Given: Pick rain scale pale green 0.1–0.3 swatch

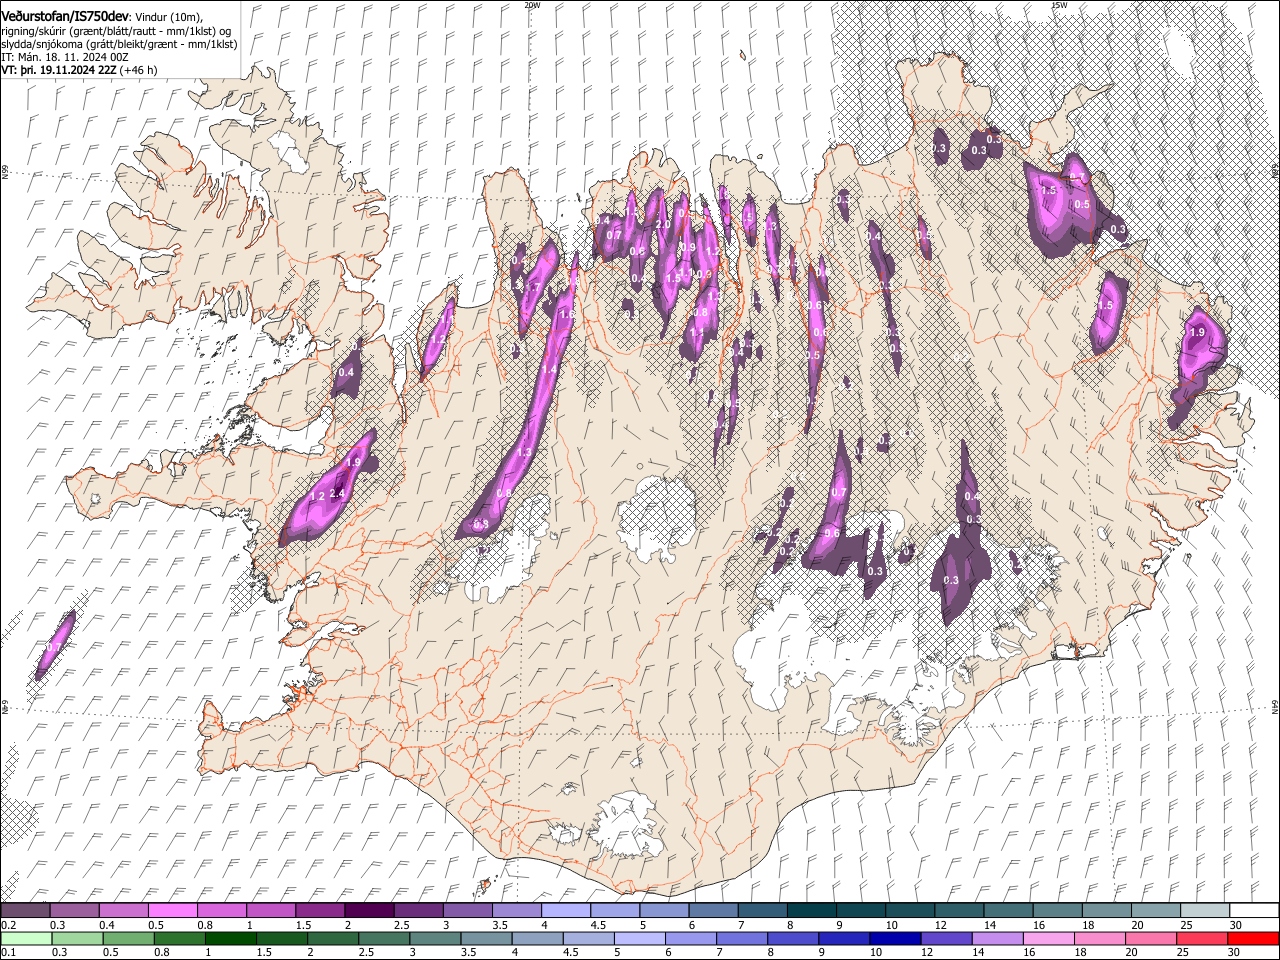Looking at the screenshot, I should coord(26,938).
